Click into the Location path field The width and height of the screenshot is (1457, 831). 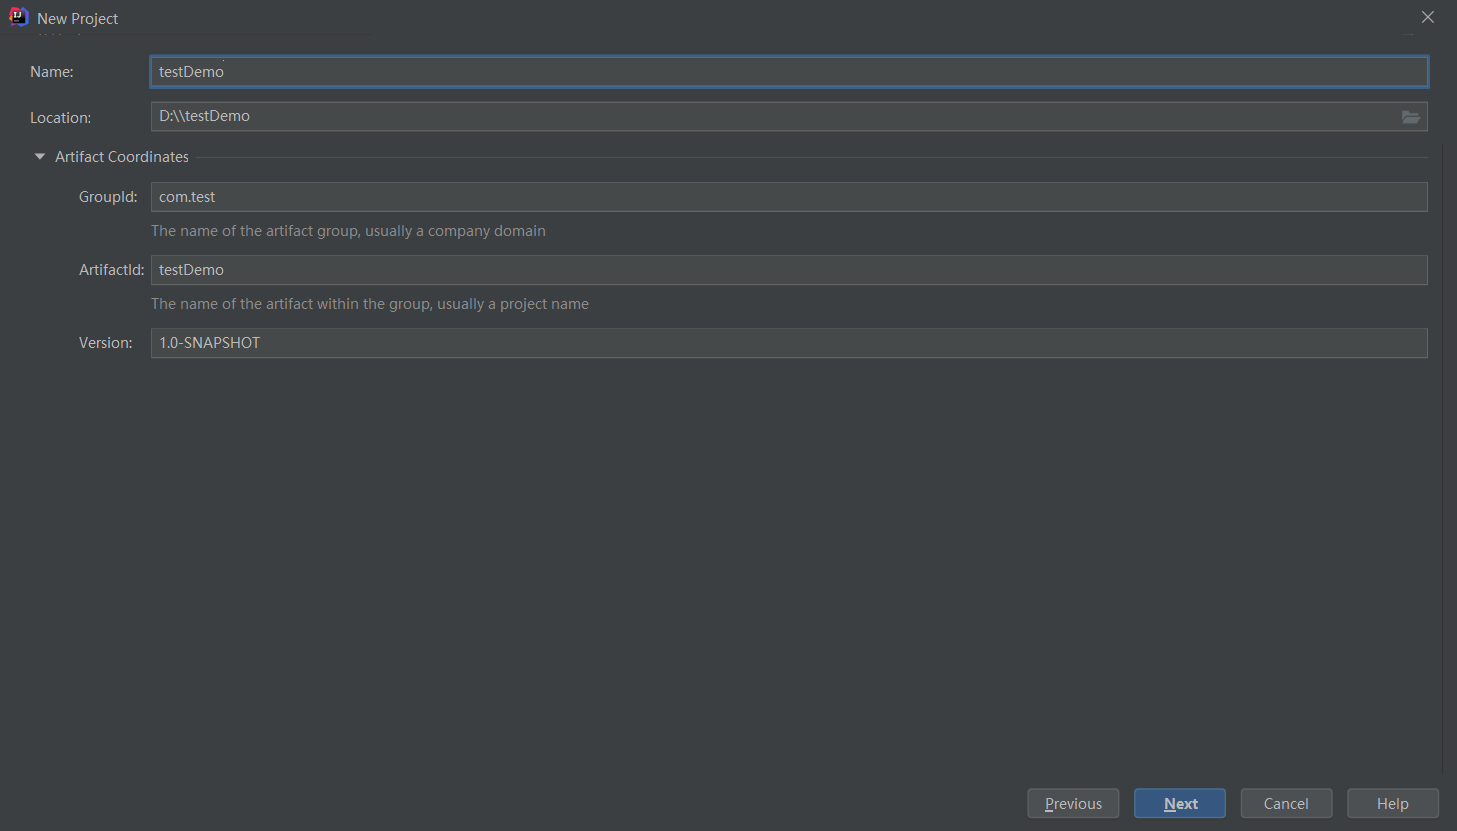tap(774, 116)
